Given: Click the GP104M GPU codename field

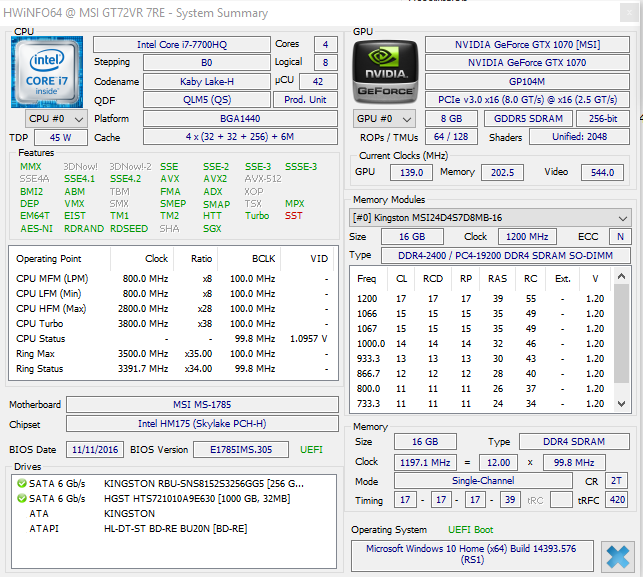Looking at the screenshot, I should (527, 82).
